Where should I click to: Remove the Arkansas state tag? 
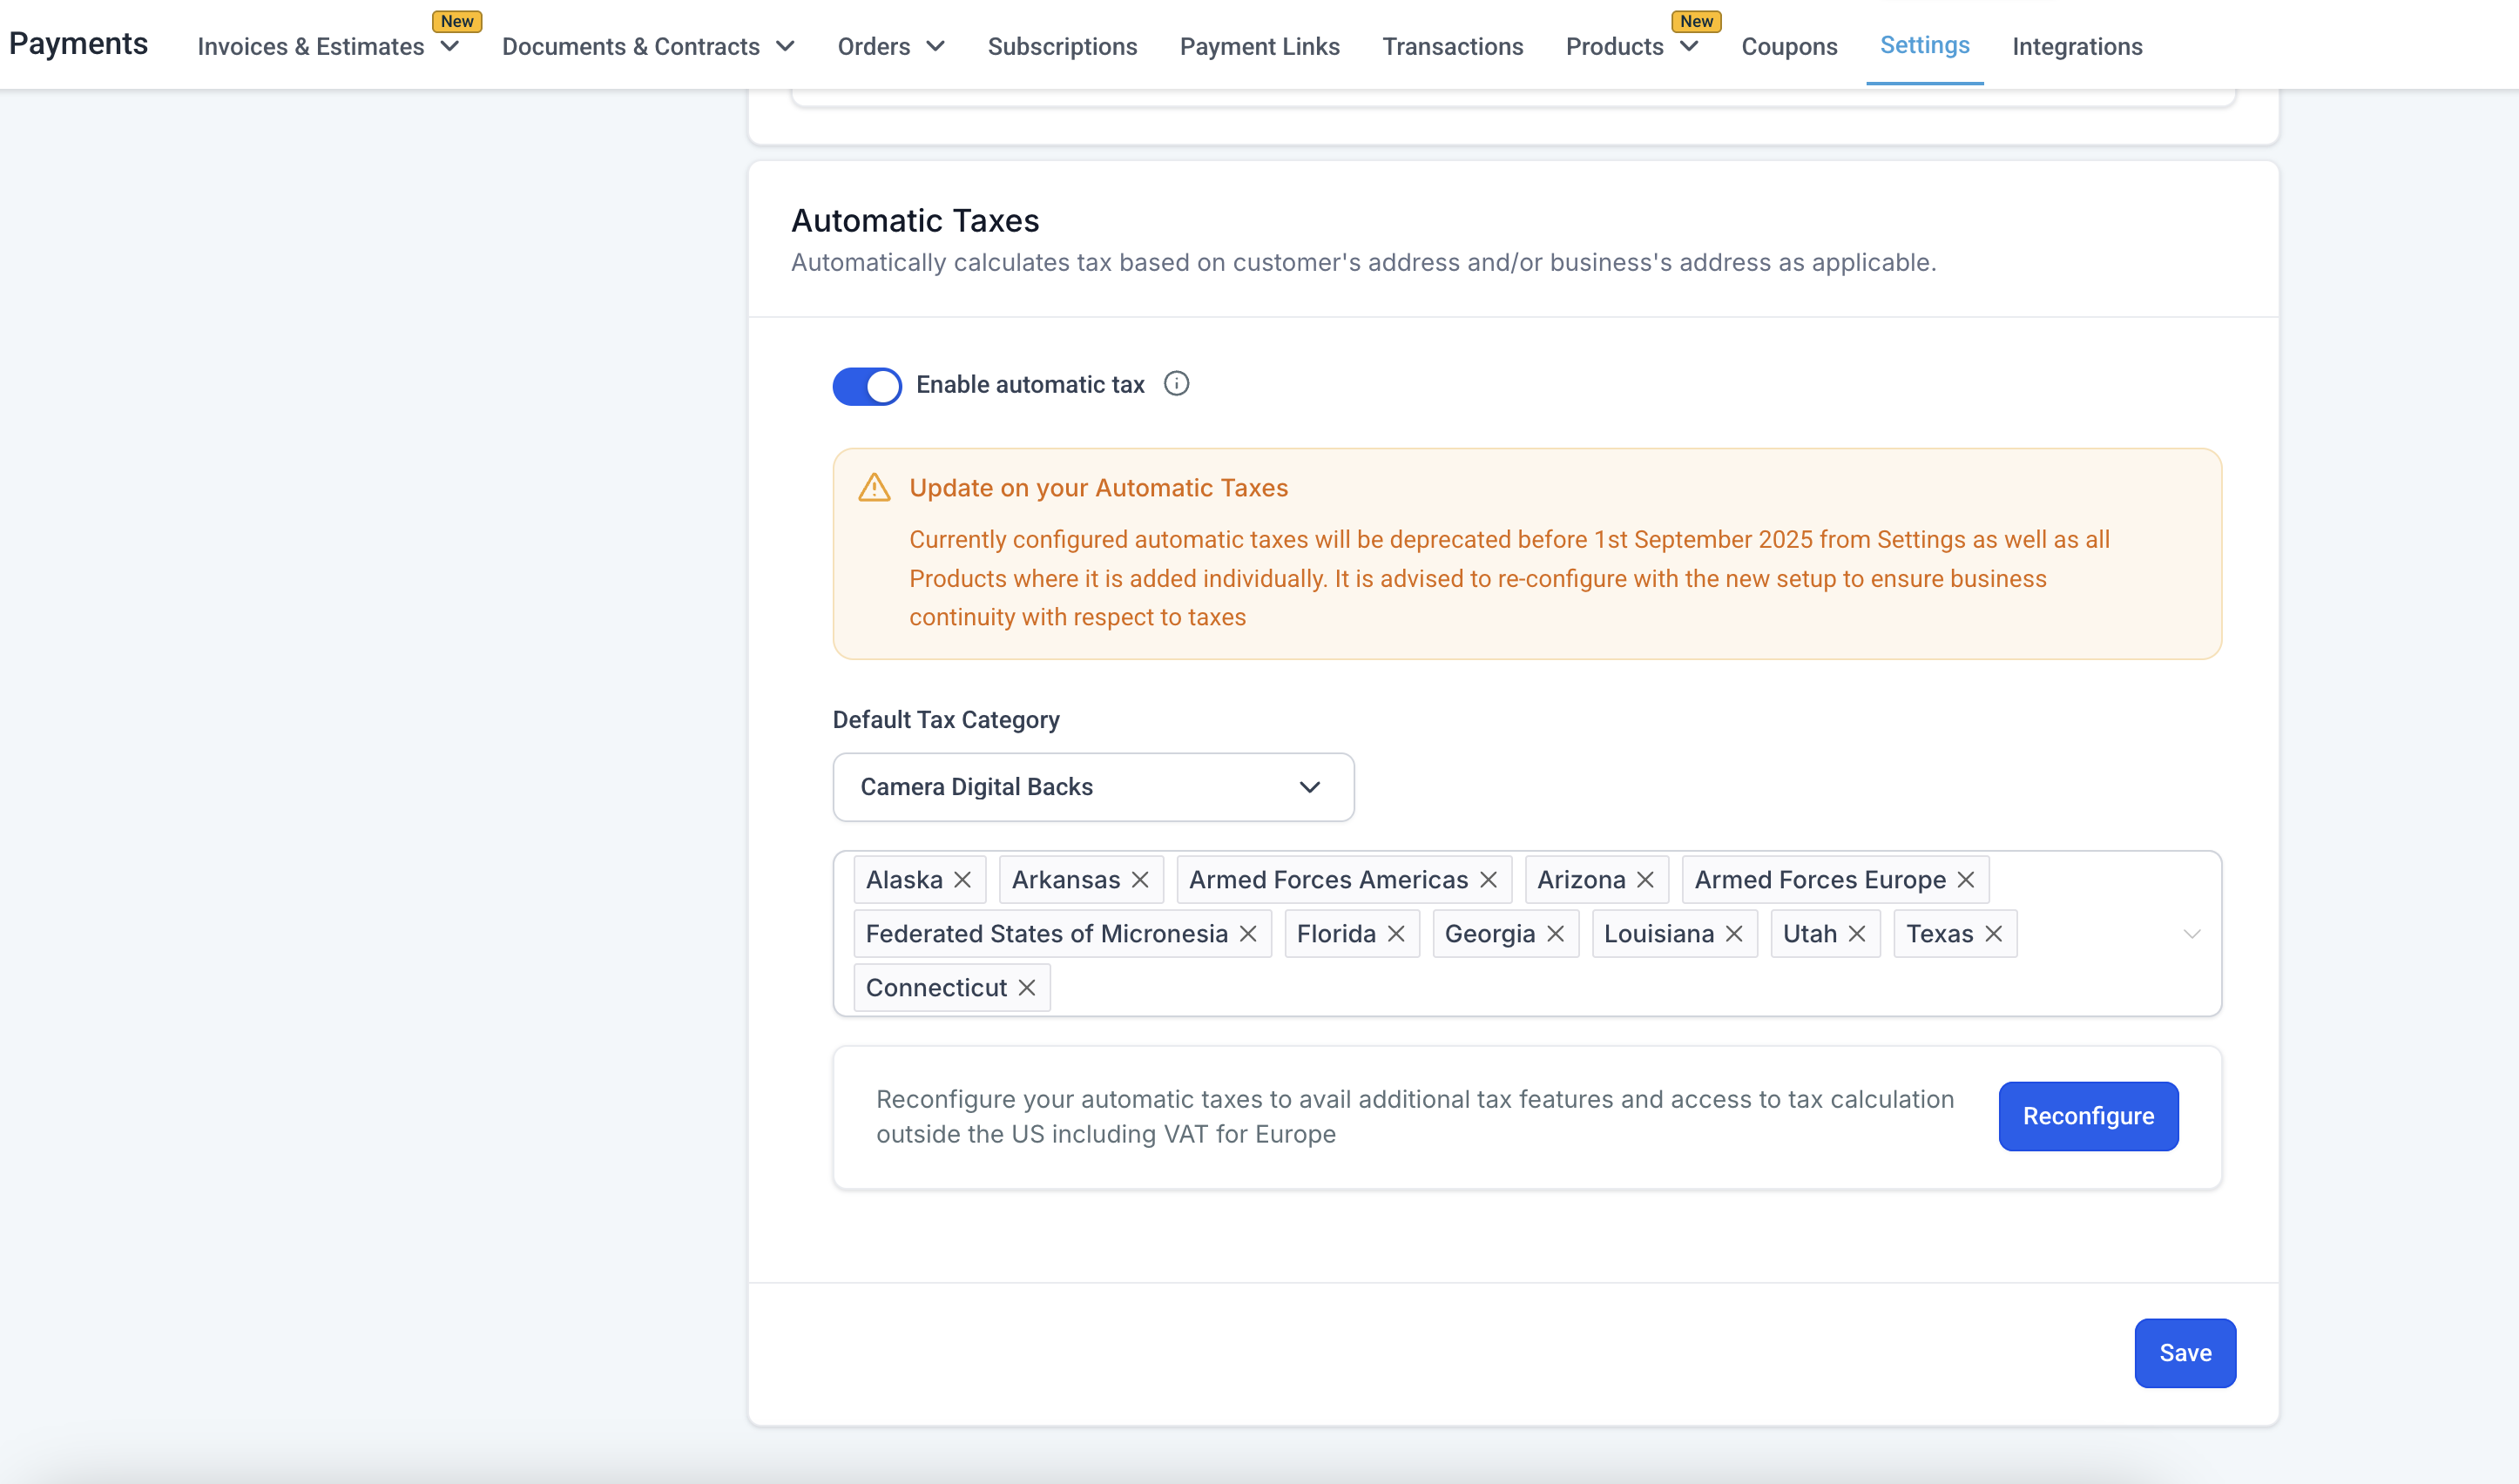(1140, 880)
